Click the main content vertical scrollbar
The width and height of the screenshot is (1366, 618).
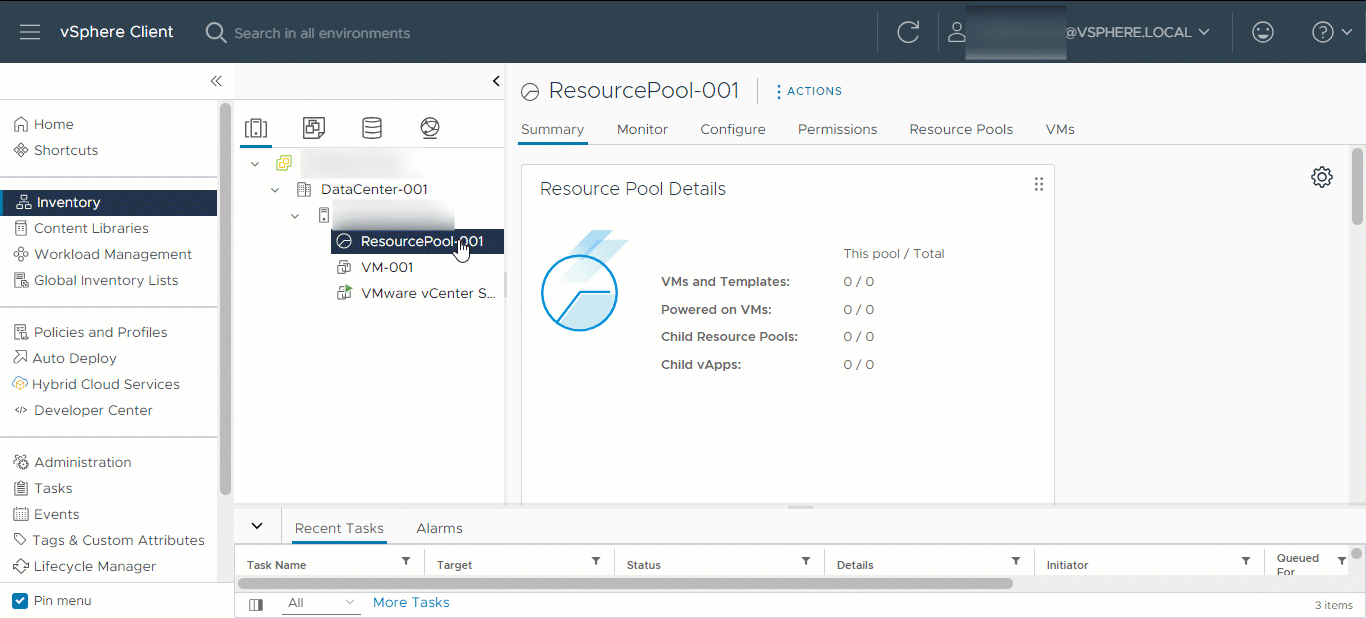1357,185
